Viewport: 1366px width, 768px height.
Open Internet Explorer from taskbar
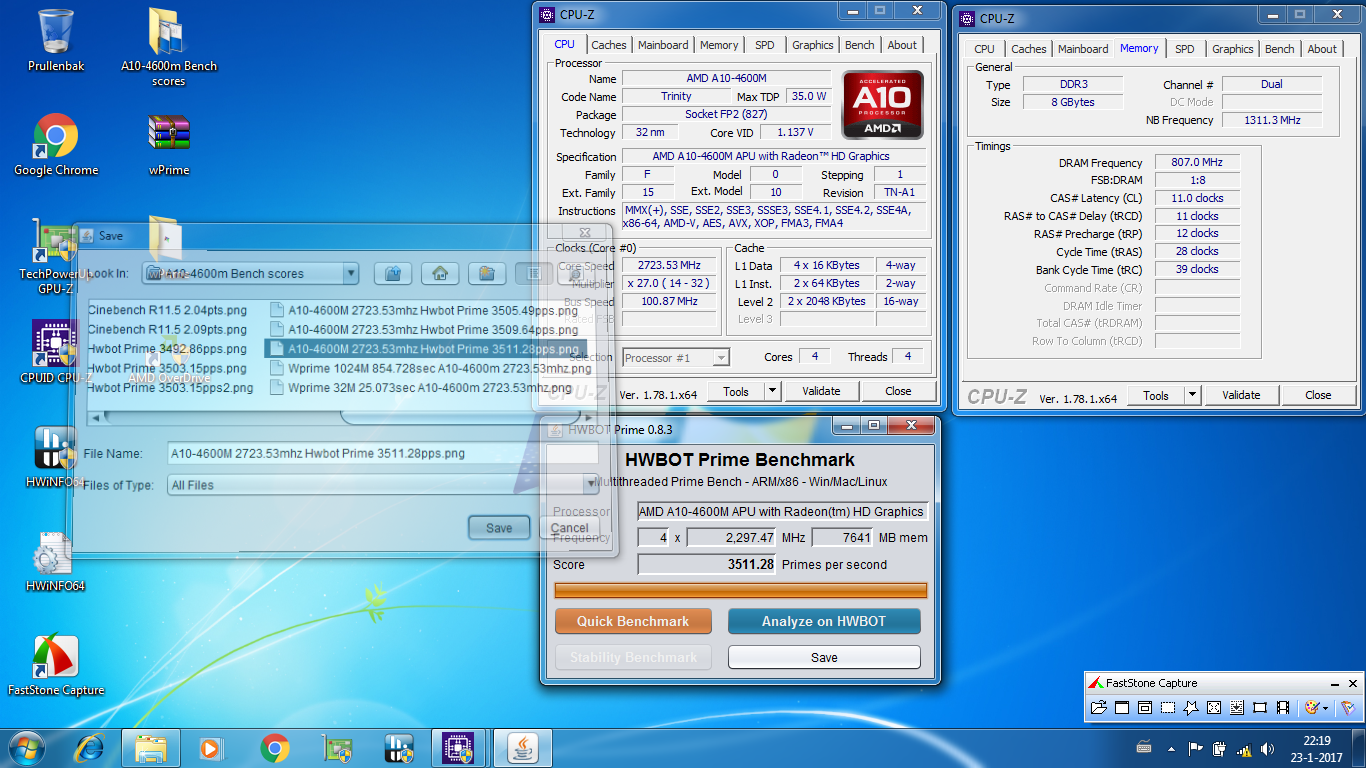pyautogui.click(x=90, y=747)
